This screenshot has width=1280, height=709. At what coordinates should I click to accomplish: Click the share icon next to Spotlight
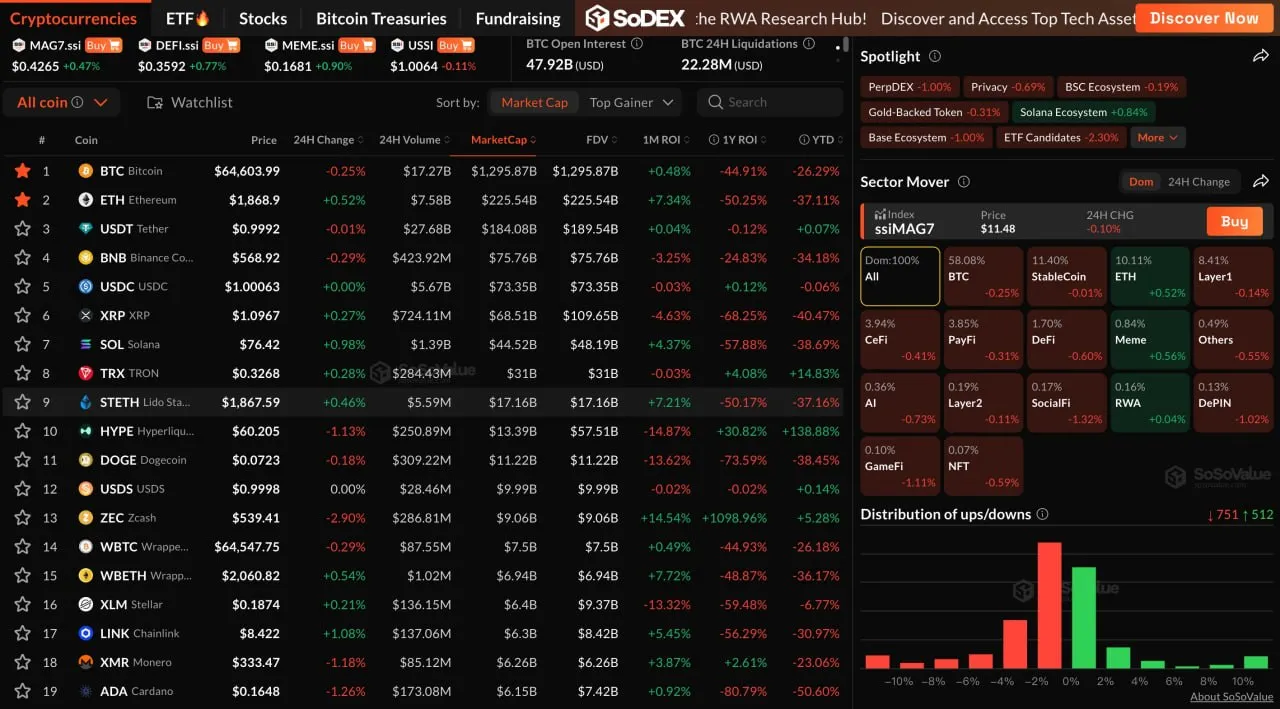[x=1260, y=57]
